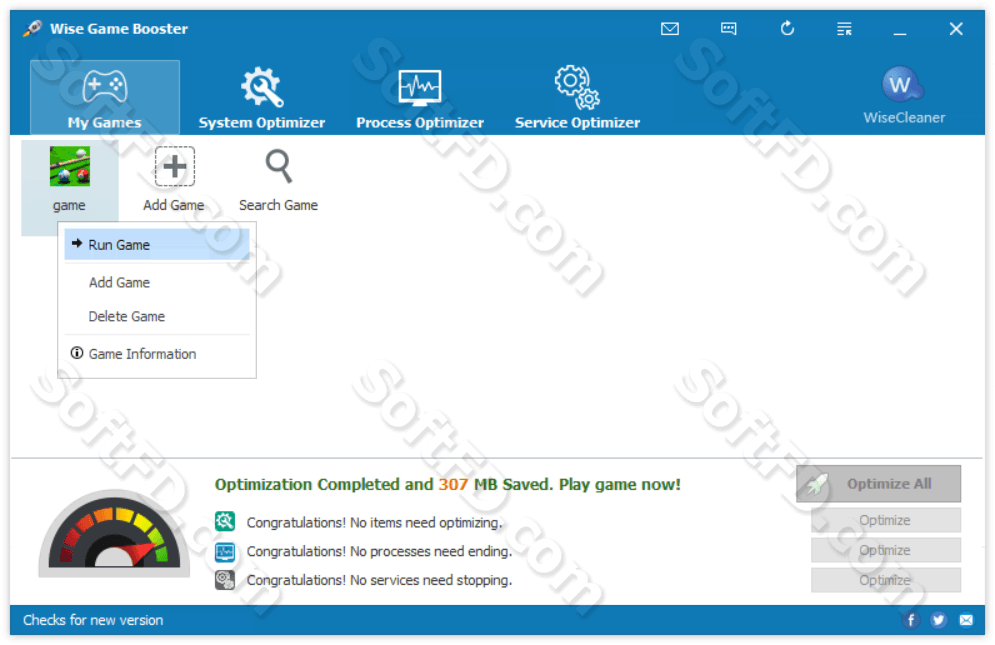Click Optimize button for system items row
The height and width of the screenshot is (645, 995).
point(885,521)
